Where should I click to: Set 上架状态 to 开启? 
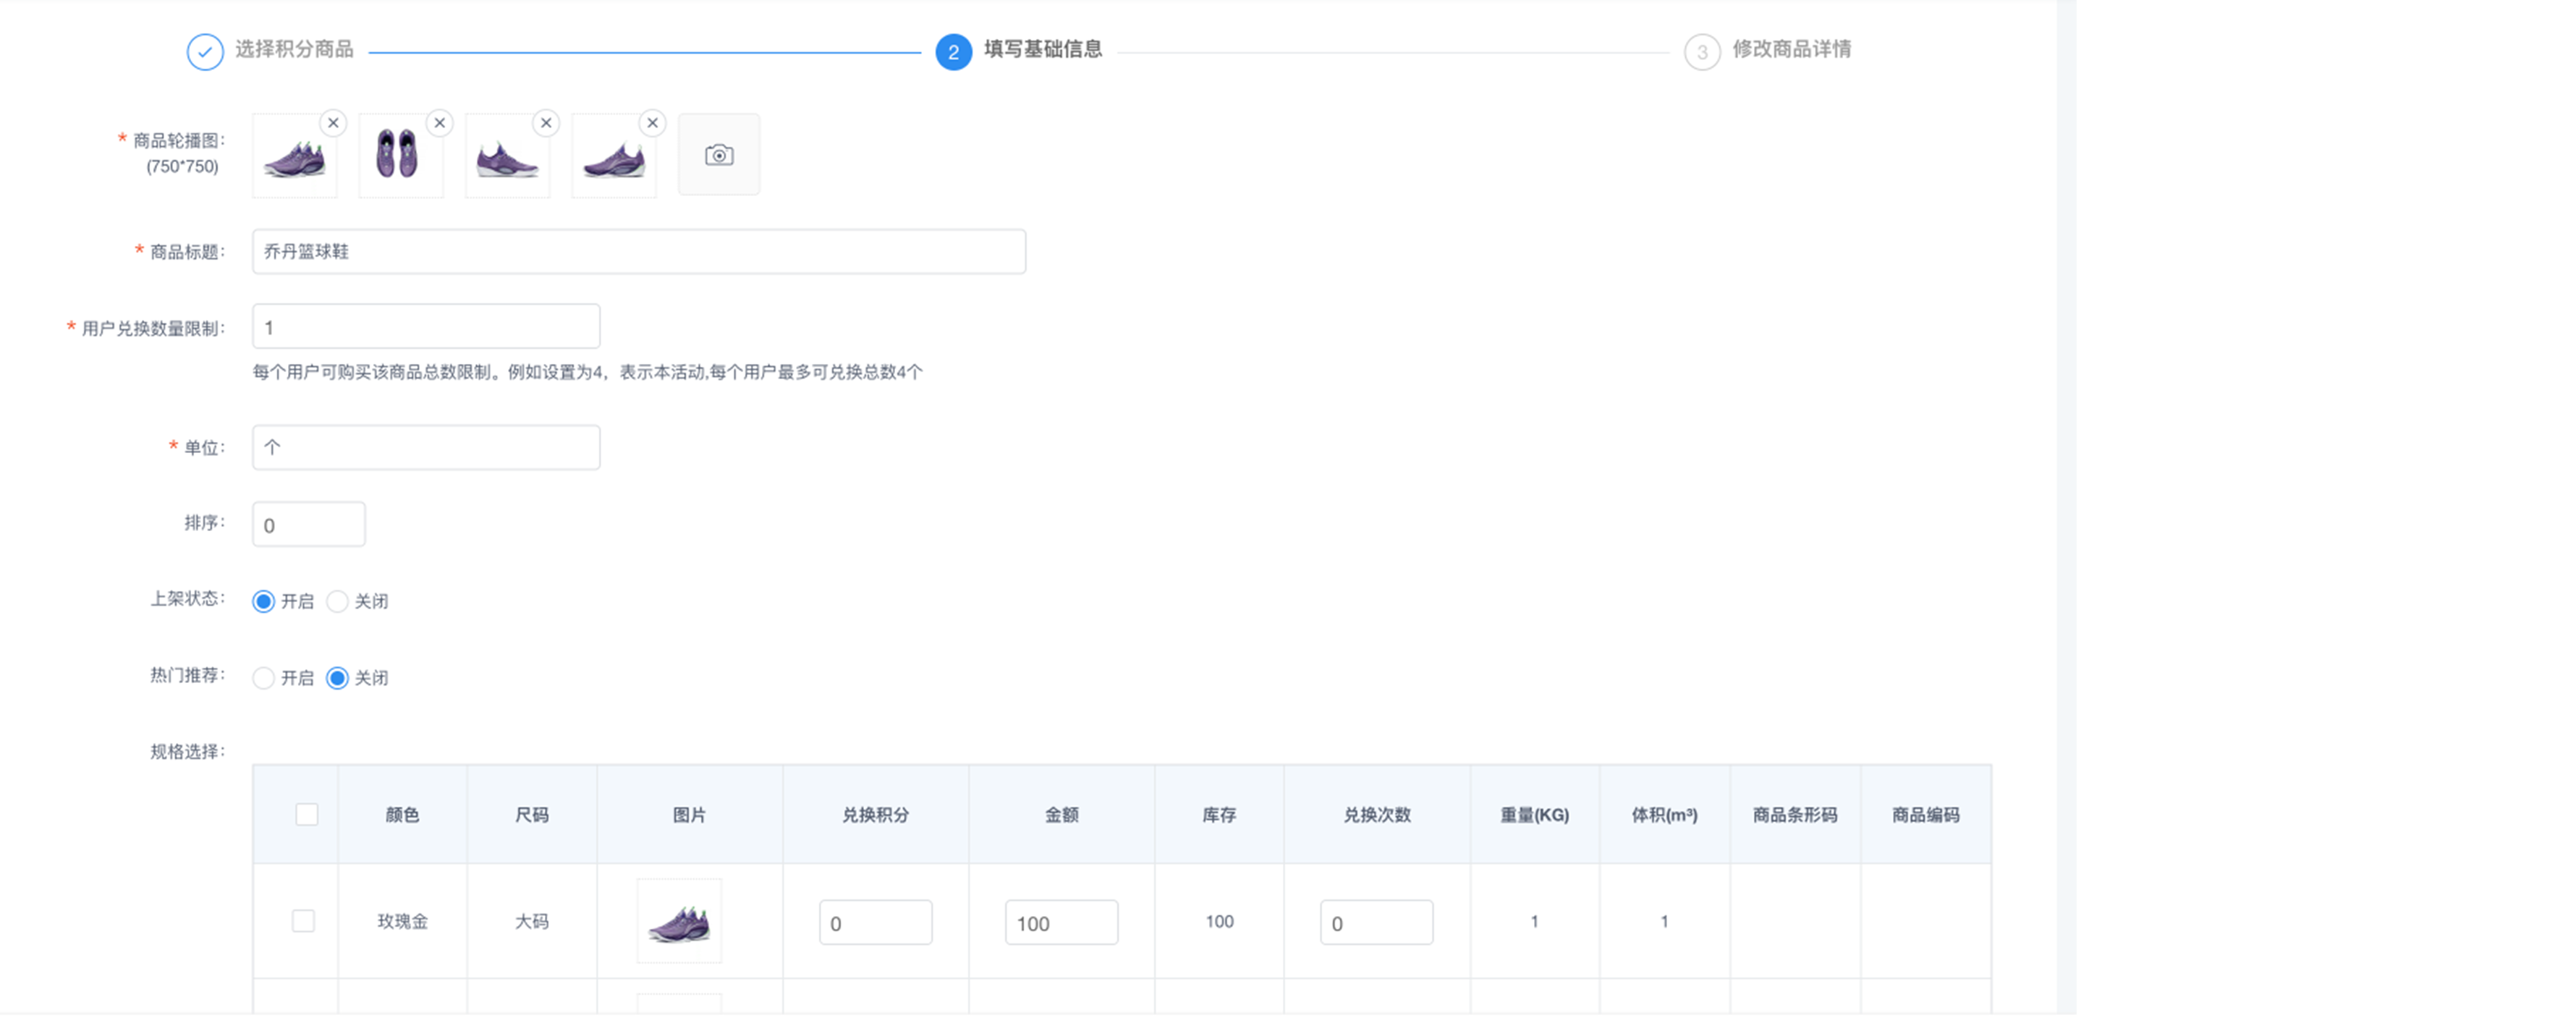click(x=264, y=602)
